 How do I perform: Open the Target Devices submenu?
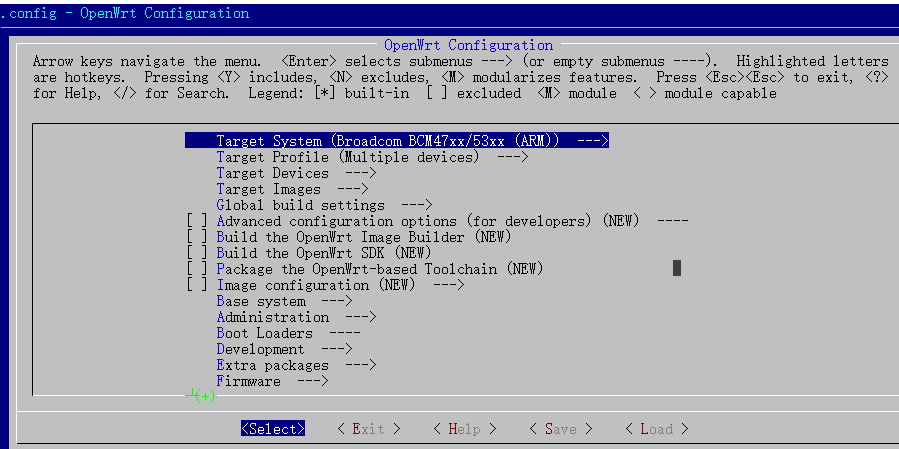click(296, 173)
